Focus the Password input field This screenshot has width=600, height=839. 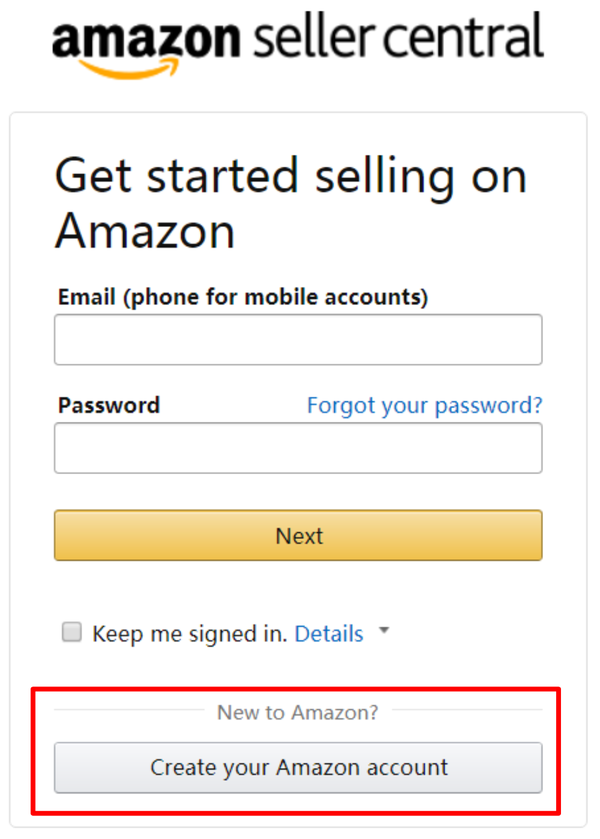(x=298, y=448)
